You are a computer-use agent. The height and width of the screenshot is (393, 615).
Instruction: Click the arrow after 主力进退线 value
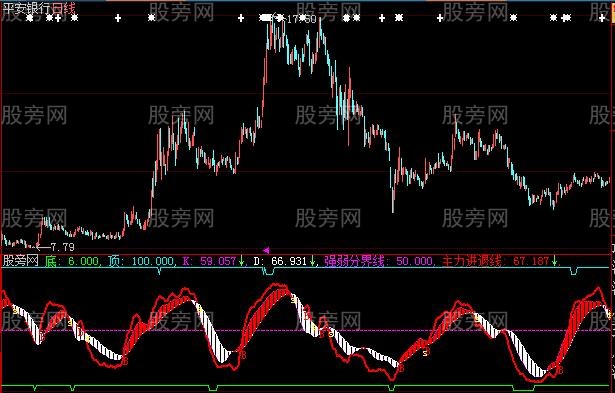[554, 261]
